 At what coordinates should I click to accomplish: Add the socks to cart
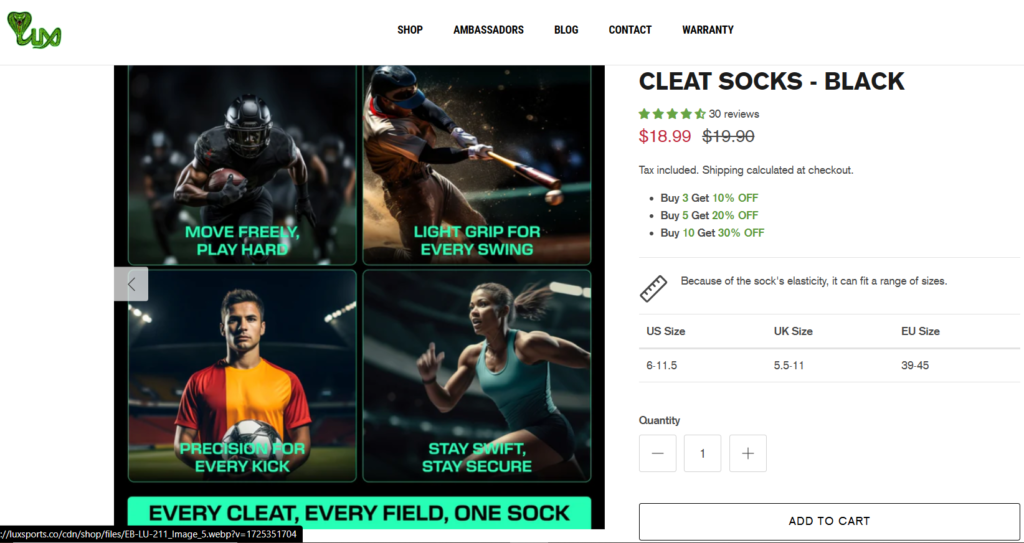pos(829,521)
